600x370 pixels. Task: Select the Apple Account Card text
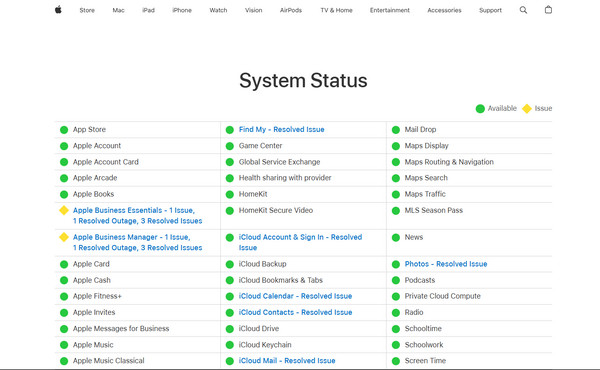pyautogui.click(x=106, y=162)
